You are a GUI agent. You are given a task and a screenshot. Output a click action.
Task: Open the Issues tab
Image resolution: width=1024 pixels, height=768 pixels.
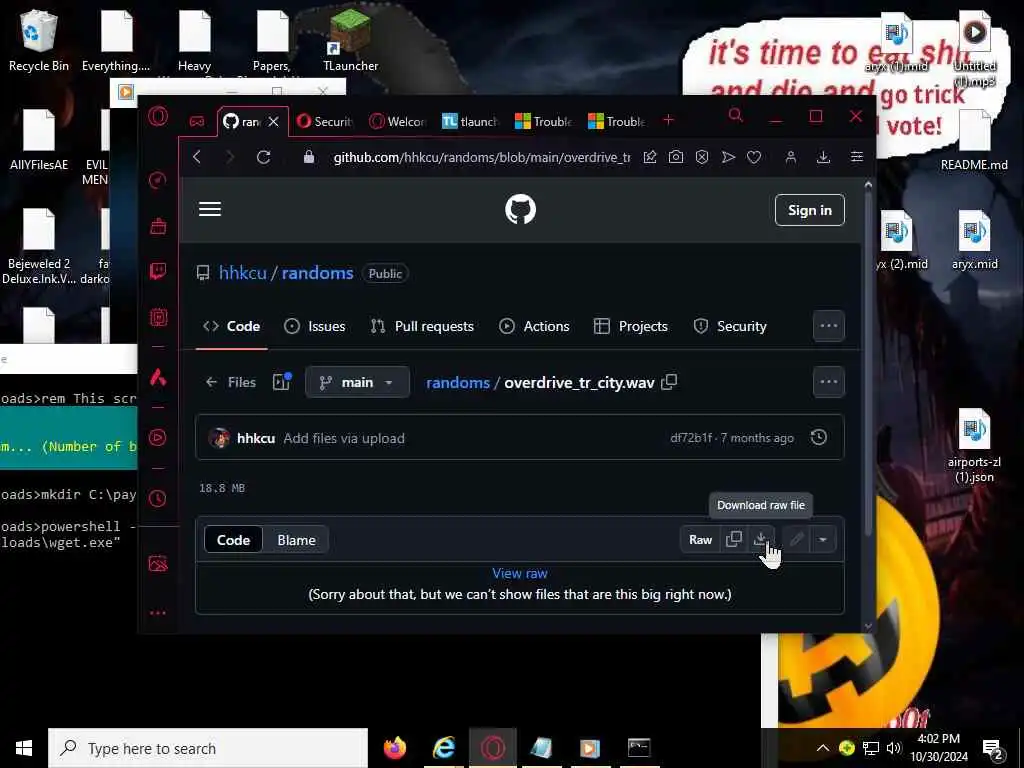[315, 326]
